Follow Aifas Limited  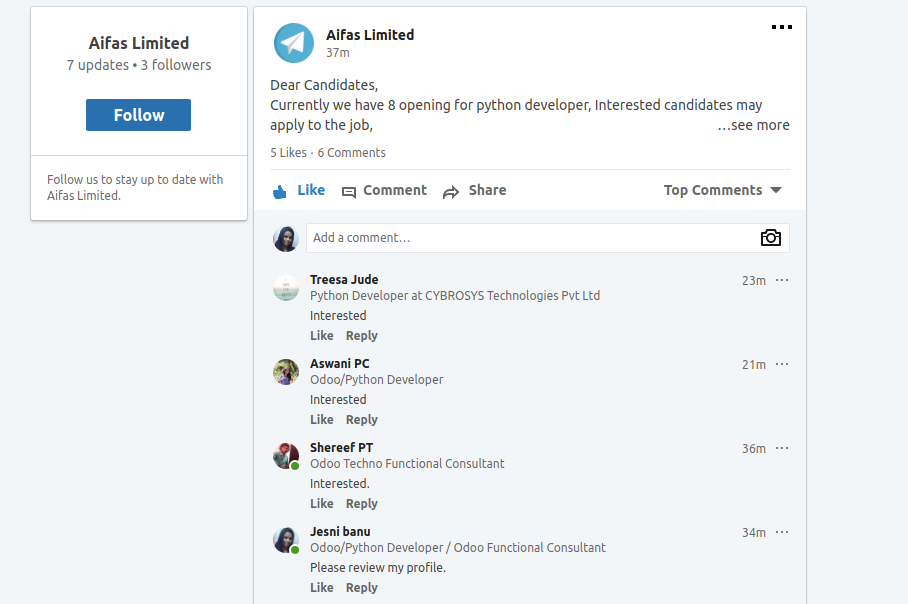(x=138, y=115)
